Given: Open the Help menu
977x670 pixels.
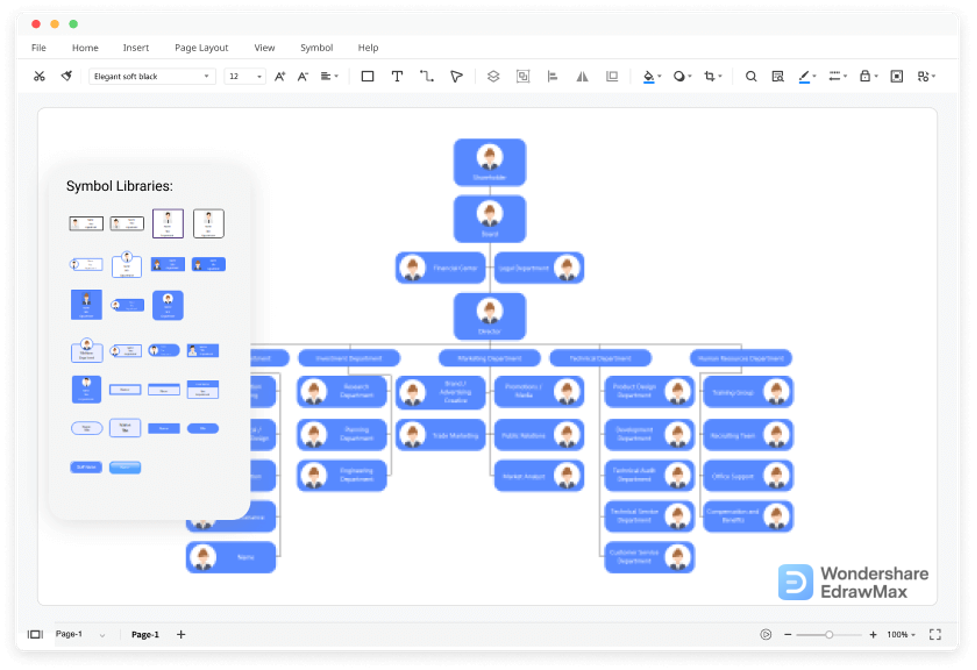Looking at the screenshot, I should (x=368, y=47).
